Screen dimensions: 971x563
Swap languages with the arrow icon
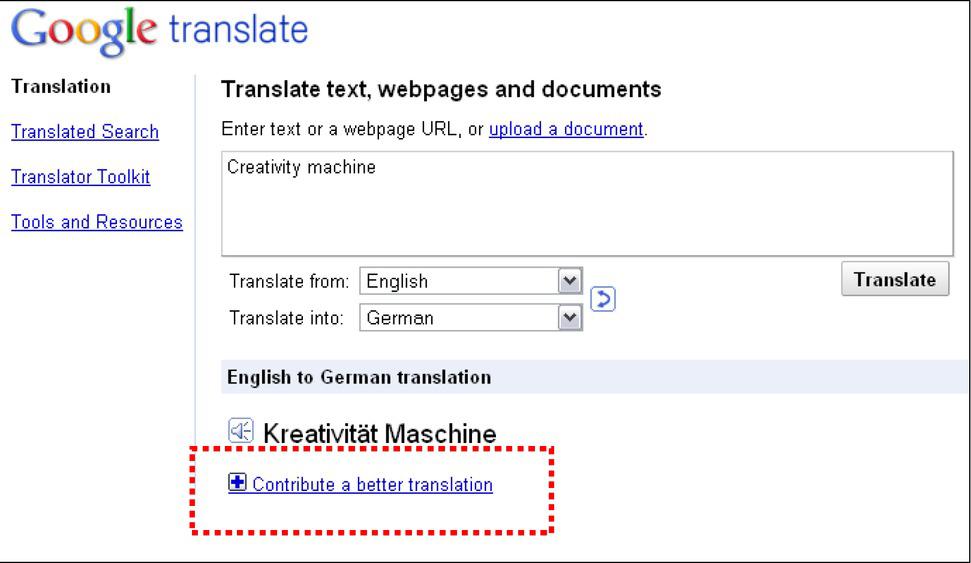[x=601, y=299]
